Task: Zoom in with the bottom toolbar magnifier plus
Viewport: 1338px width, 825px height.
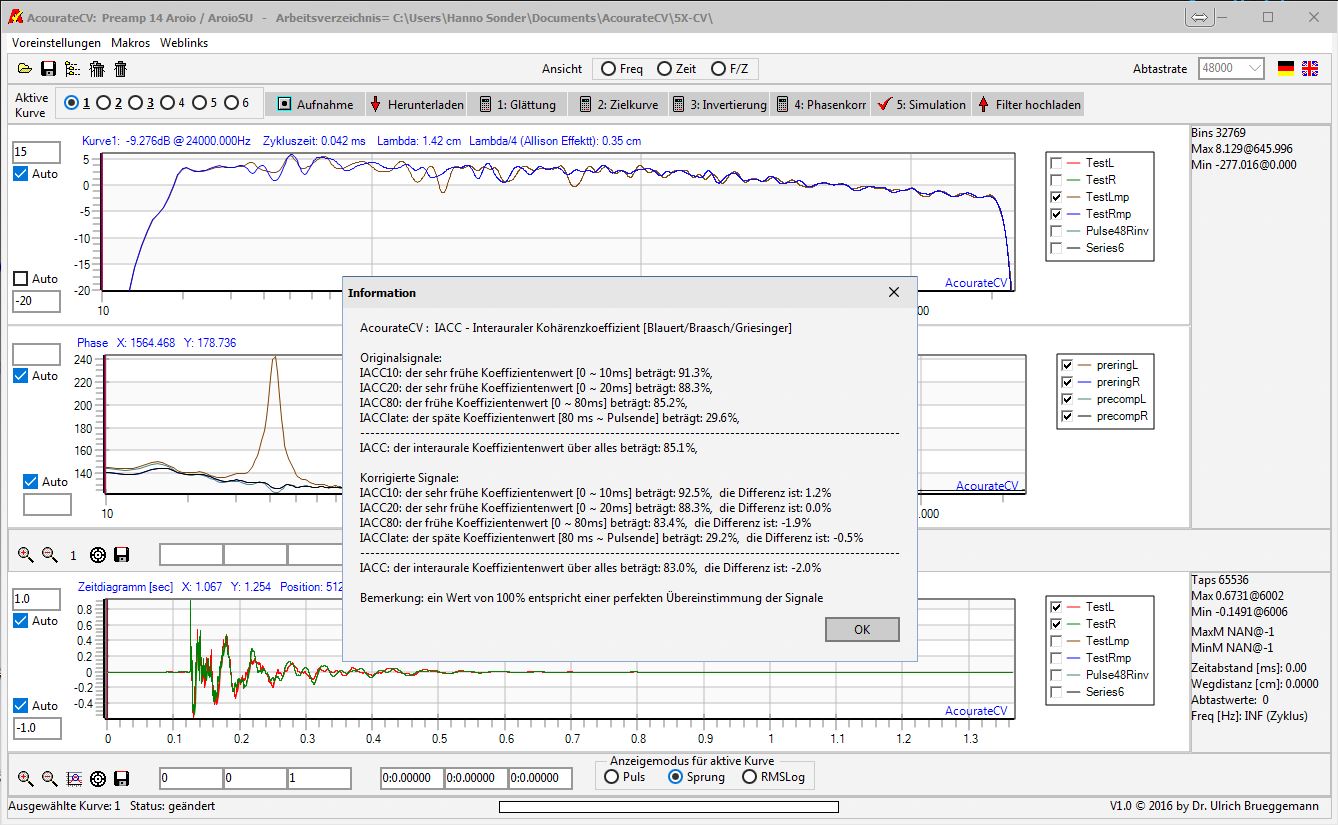Action: 25,778
